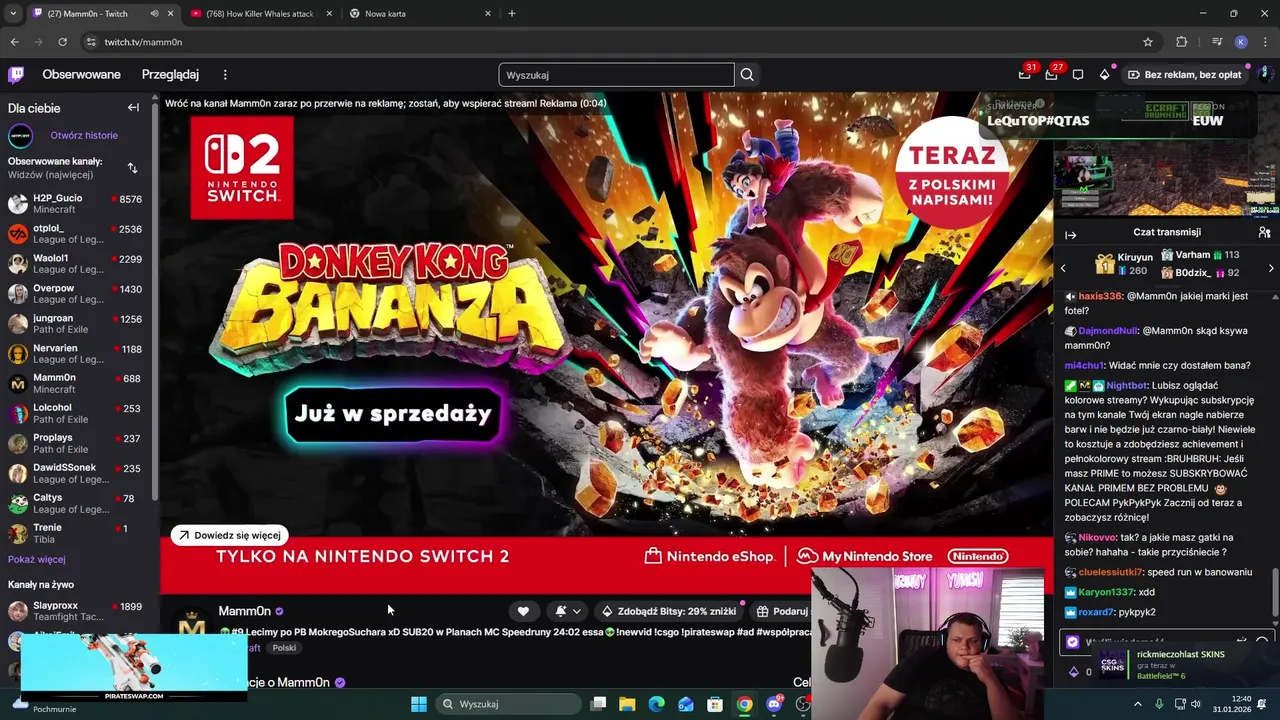1280x720 pixels.
Task: Click the Podaruj gift sub button
Action: tap(781, 611)
